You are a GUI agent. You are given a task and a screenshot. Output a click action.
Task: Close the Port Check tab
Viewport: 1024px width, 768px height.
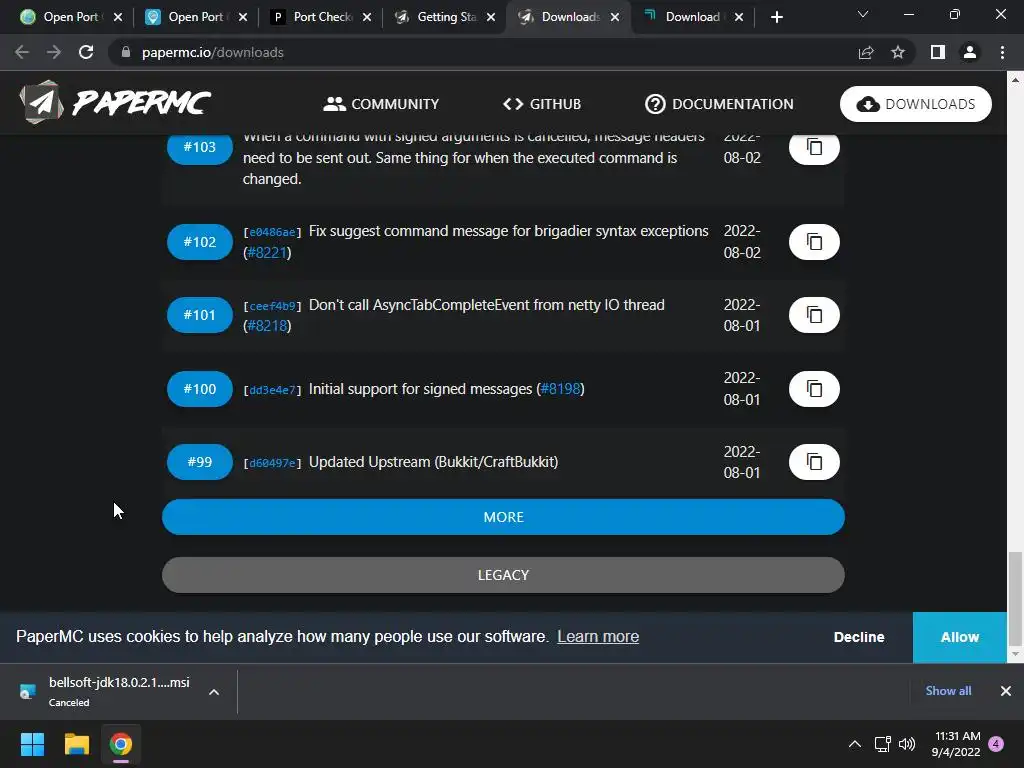[x=367, y=18]
